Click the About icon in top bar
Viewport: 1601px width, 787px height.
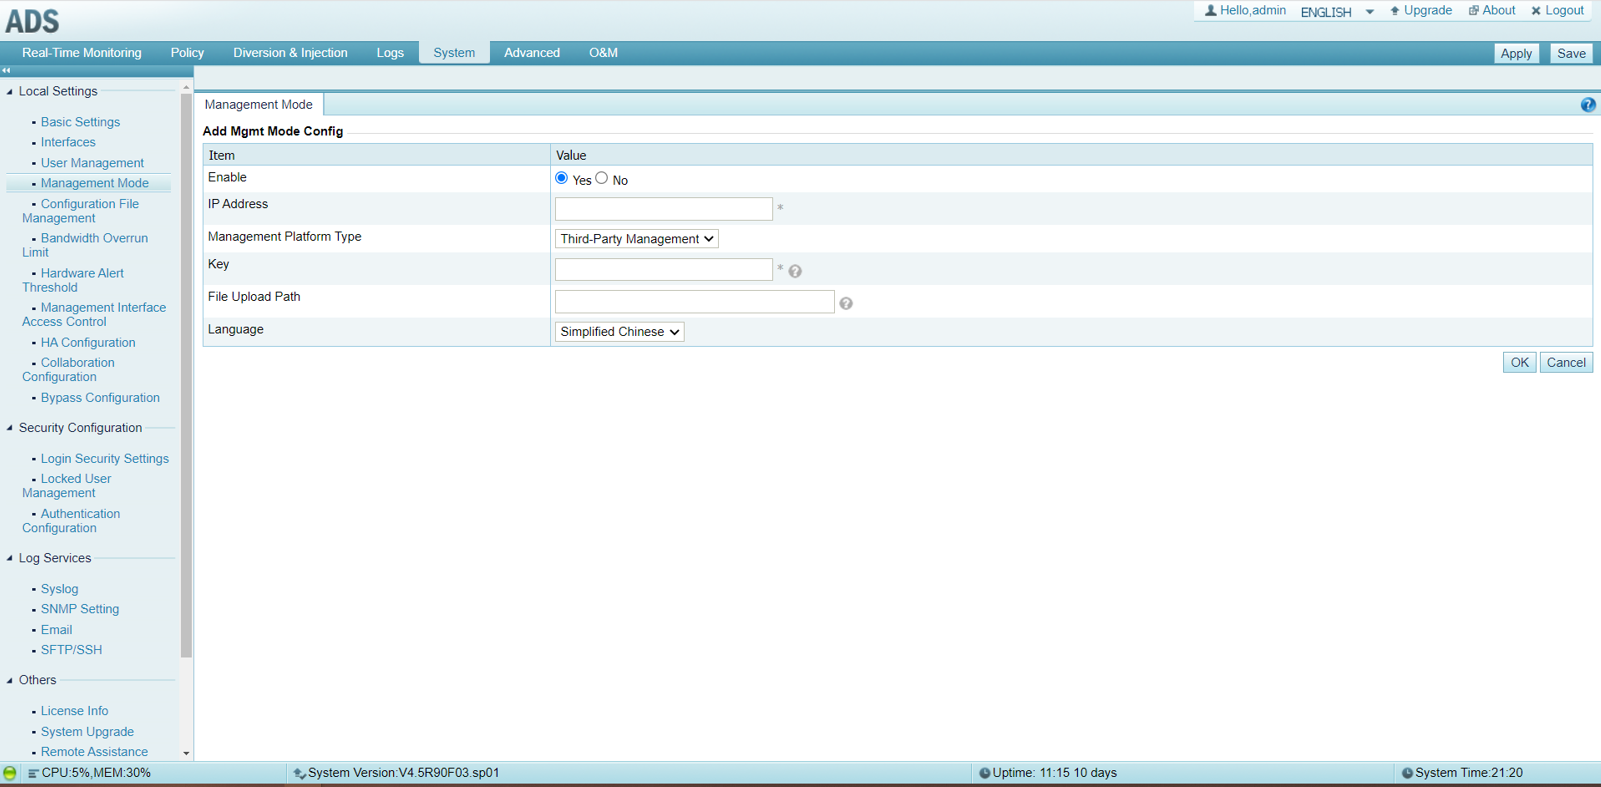[x=1473, y=11]
